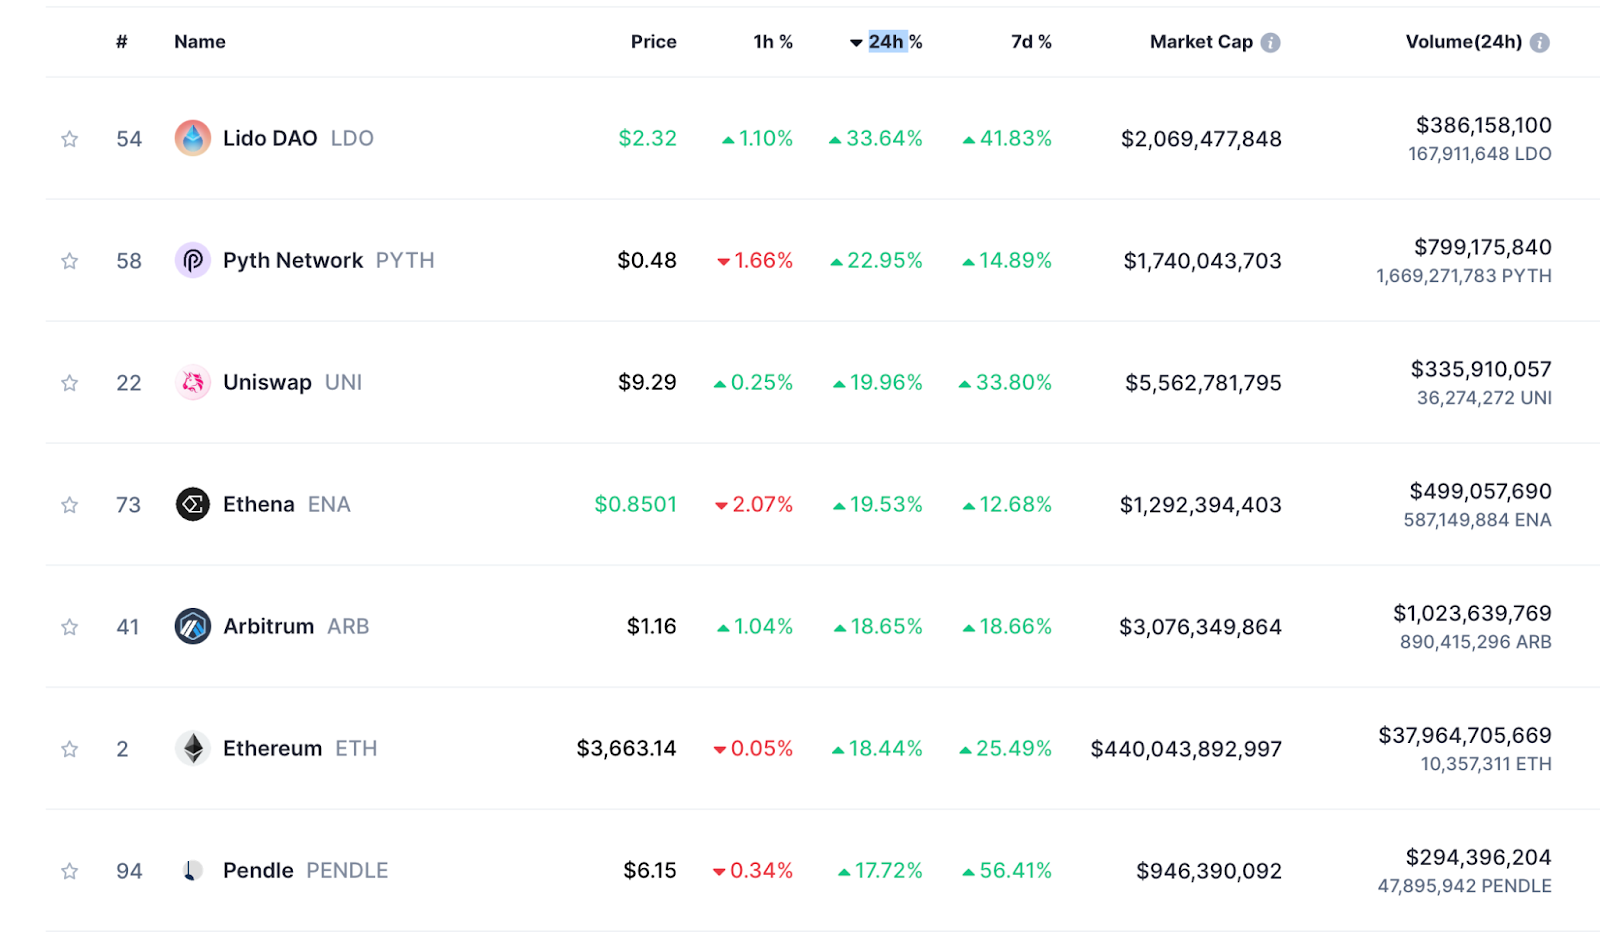Toggle the Arbitrum watchlist star
1600x943 pixels.
pos(69,627)
